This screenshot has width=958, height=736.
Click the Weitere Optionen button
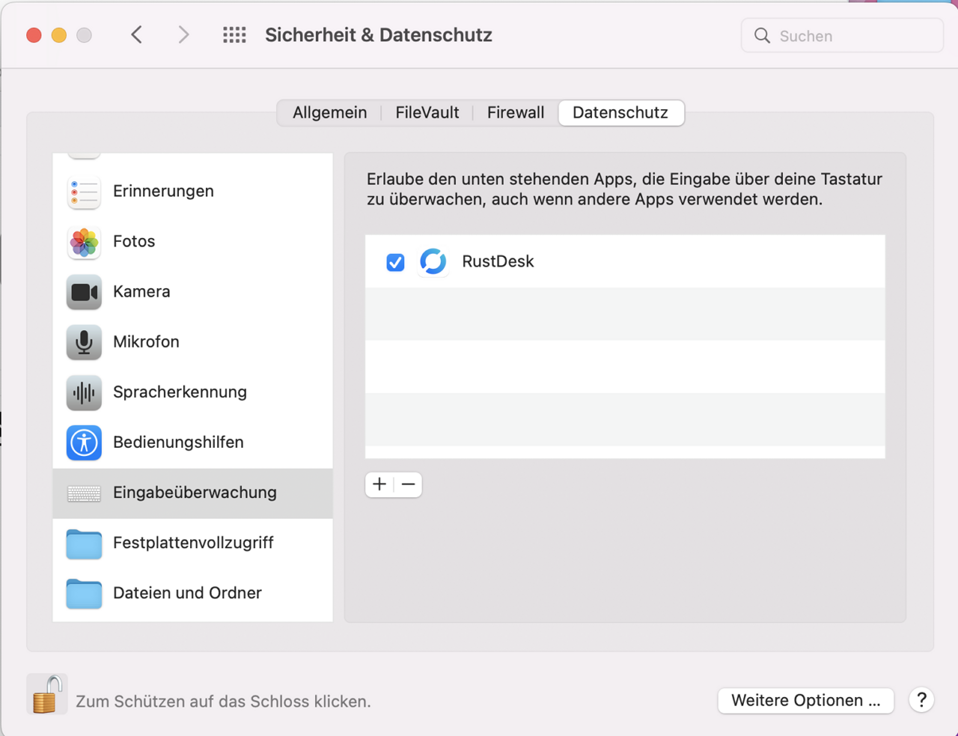coord(805,700)
